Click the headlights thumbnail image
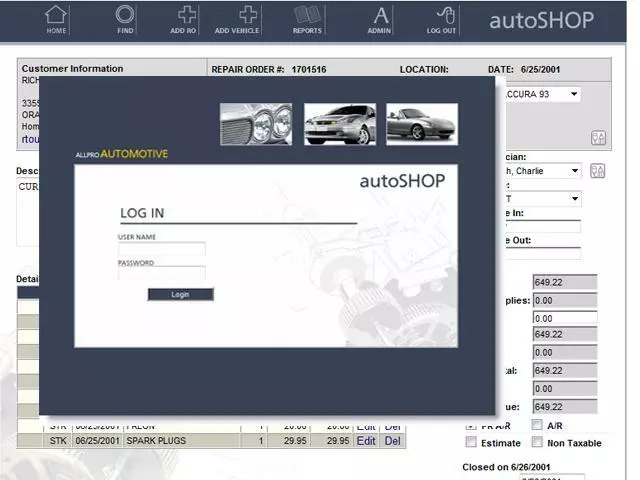The height and width of the screenshot is (480, 640). pos(256,124)
